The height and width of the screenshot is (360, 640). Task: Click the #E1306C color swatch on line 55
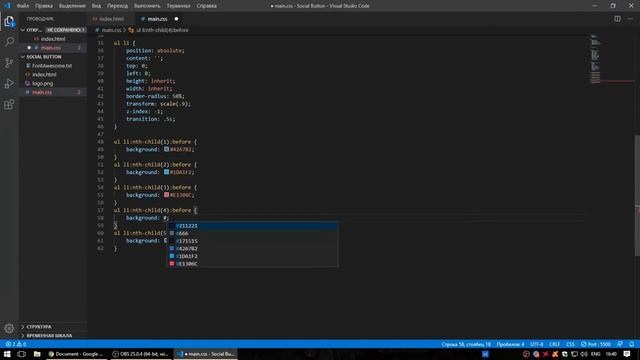click(x=167, y=195)
